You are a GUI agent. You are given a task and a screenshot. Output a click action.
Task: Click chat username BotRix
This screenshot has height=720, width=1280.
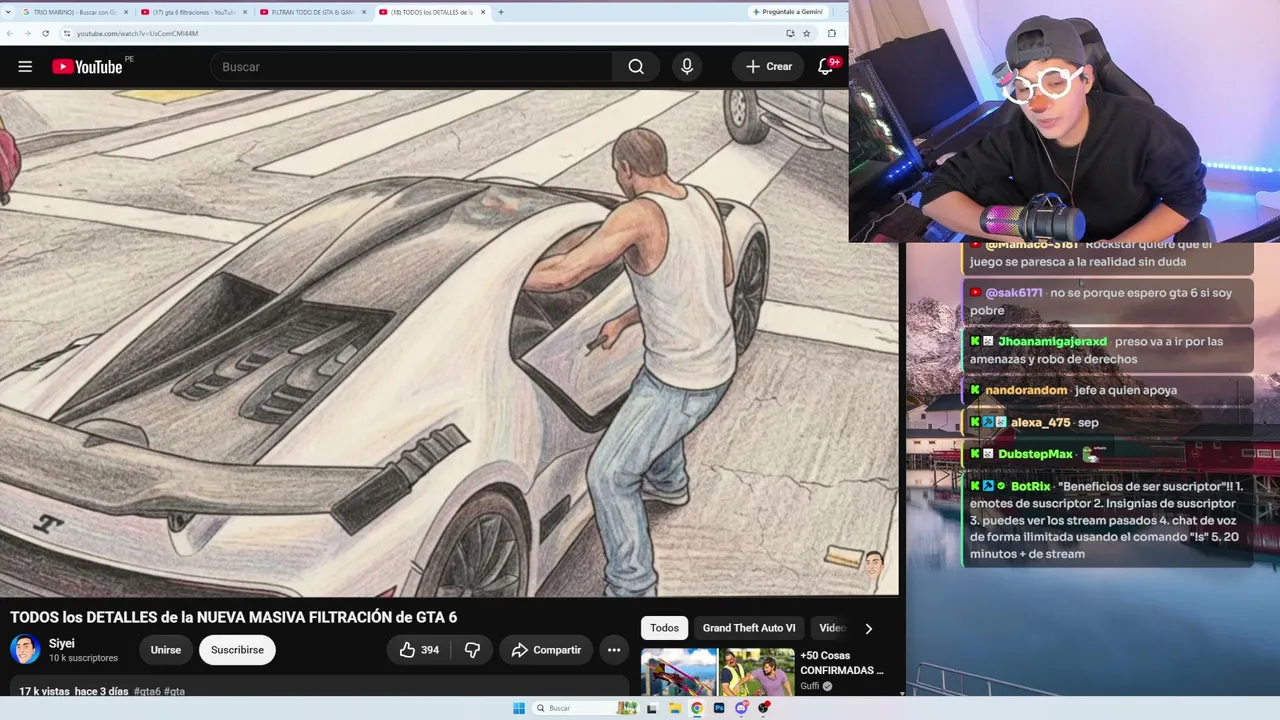pos(1030,486)
